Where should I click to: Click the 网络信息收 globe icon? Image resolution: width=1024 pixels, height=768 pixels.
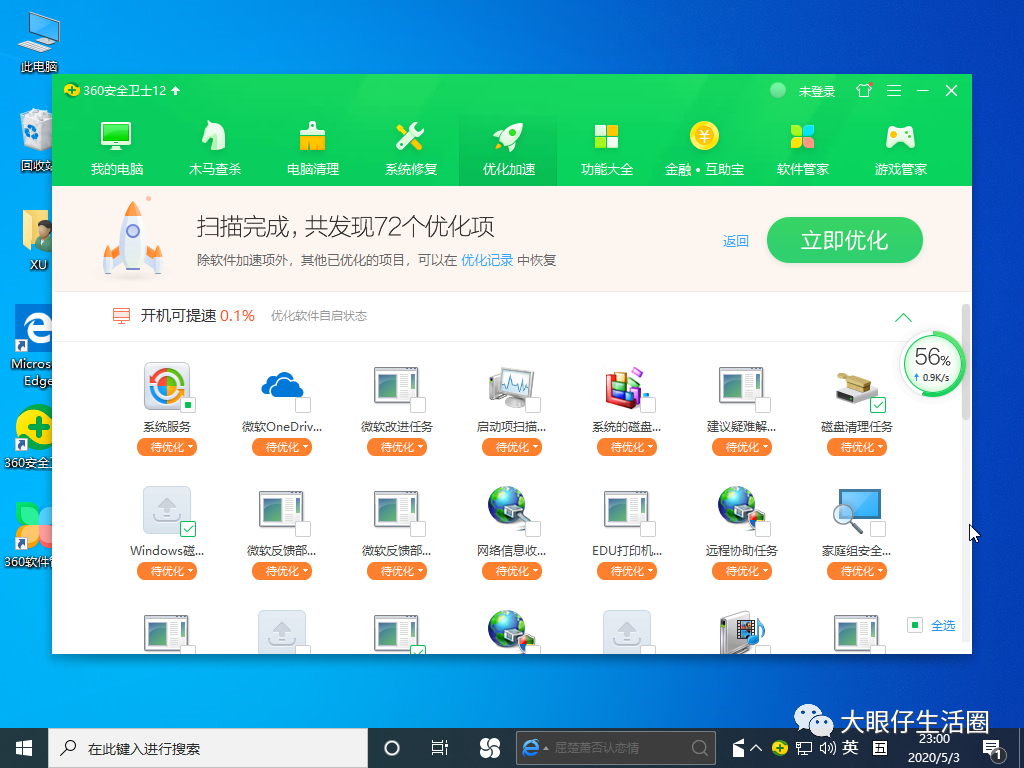click(509, 507)
